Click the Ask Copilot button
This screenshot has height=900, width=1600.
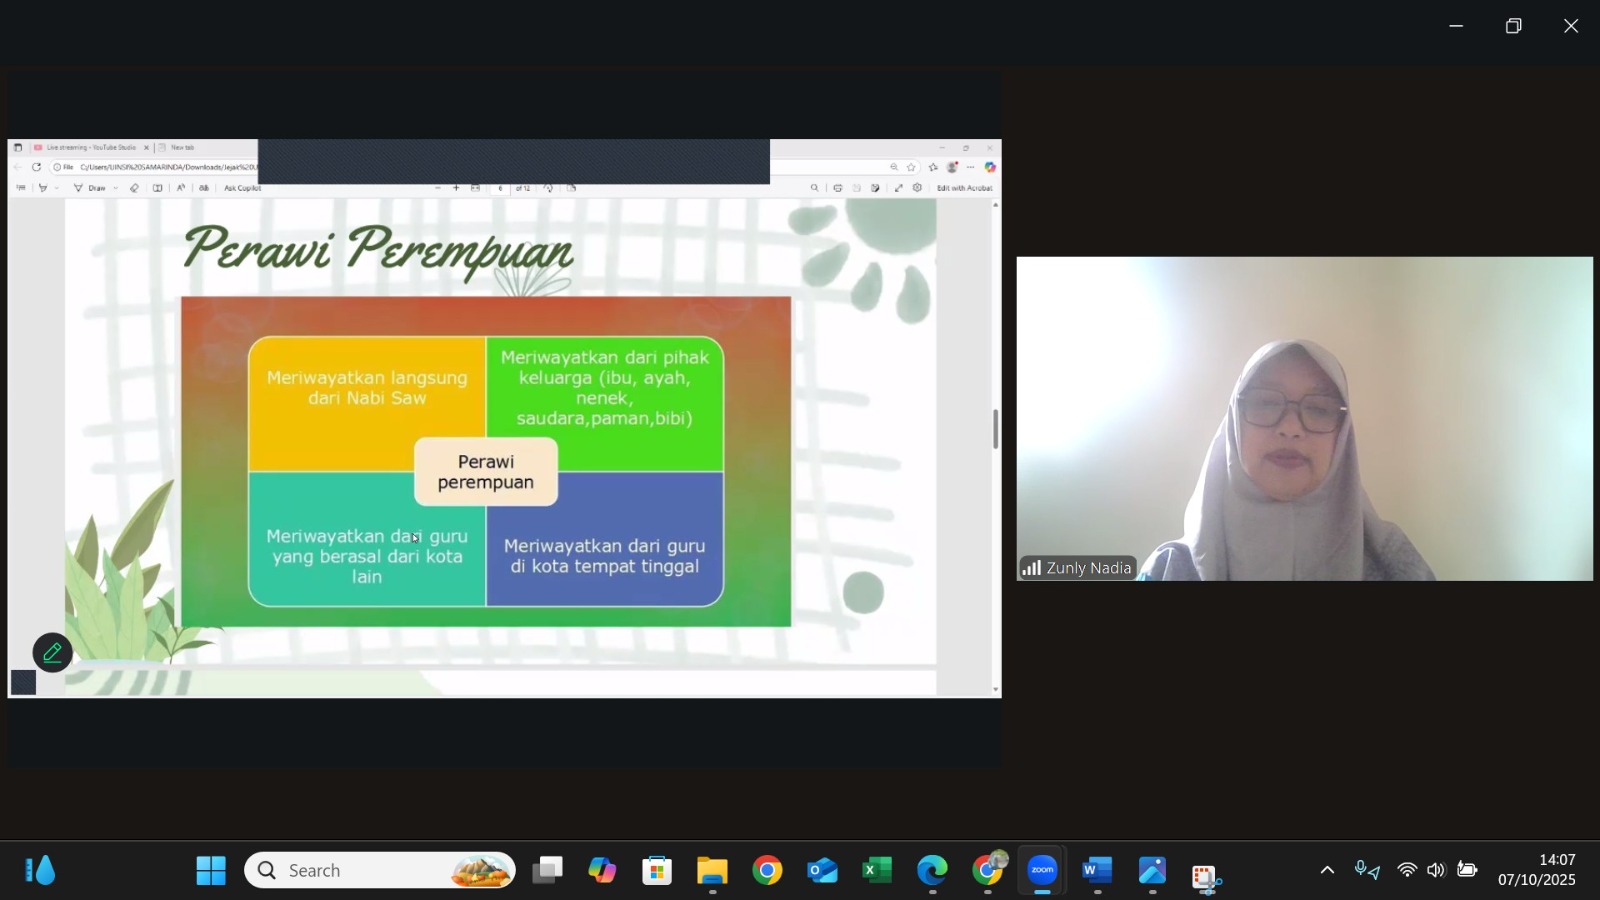[x=242, y=188]
